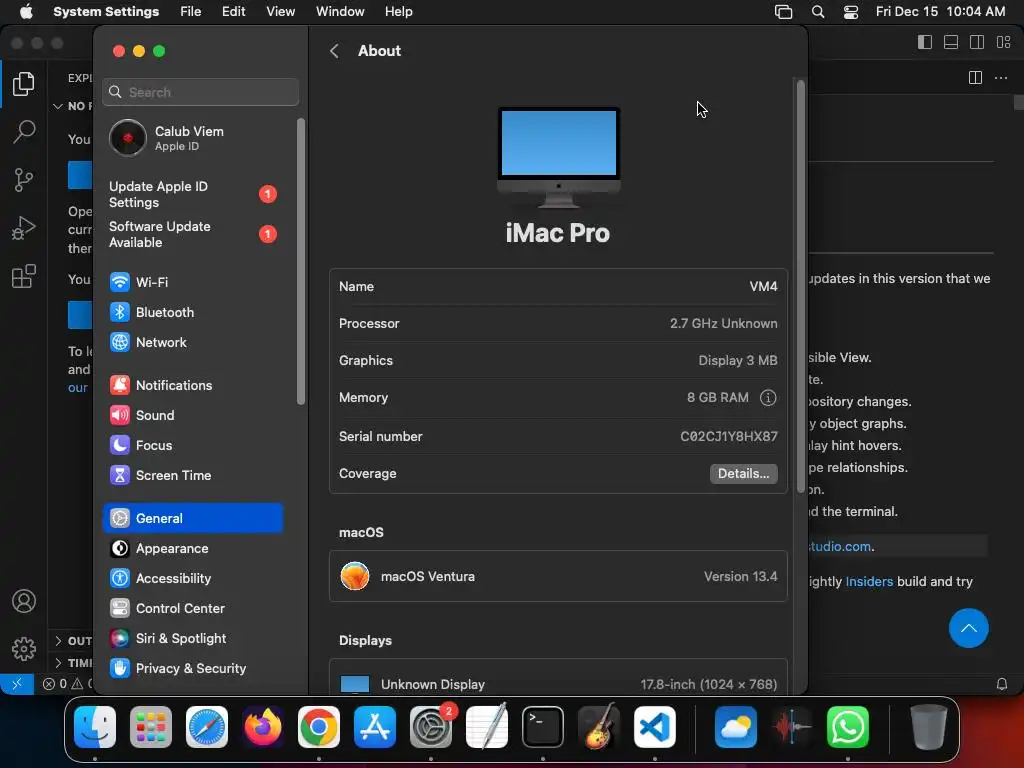Toggle VS Code secondary sidebar layout icon
The height and width of the screenshot is (768, 1024).
point(977,42)
